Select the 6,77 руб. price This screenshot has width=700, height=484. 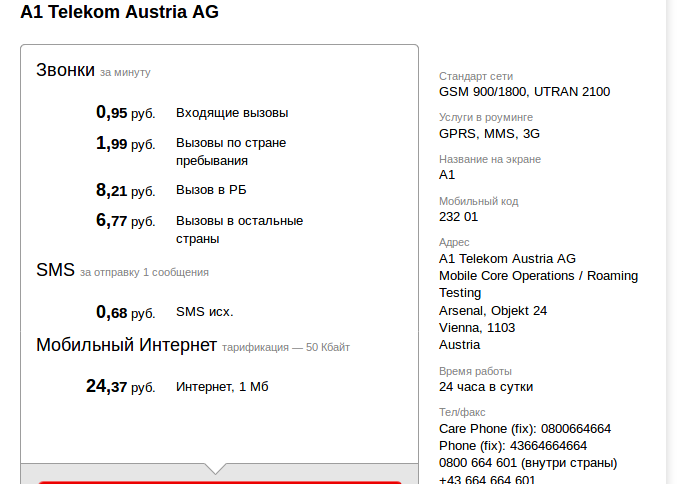(x=125, y=221)
